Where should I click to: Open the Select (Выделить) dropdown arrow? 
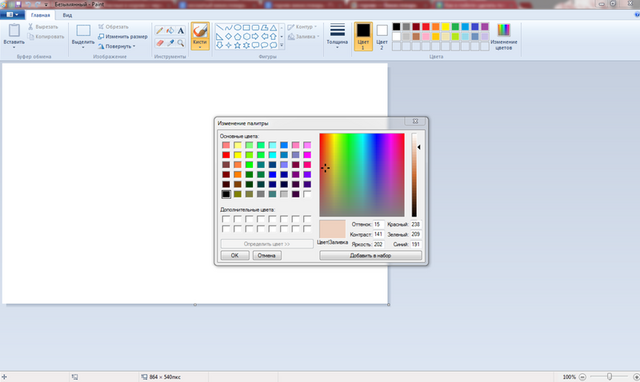[83, 47]
